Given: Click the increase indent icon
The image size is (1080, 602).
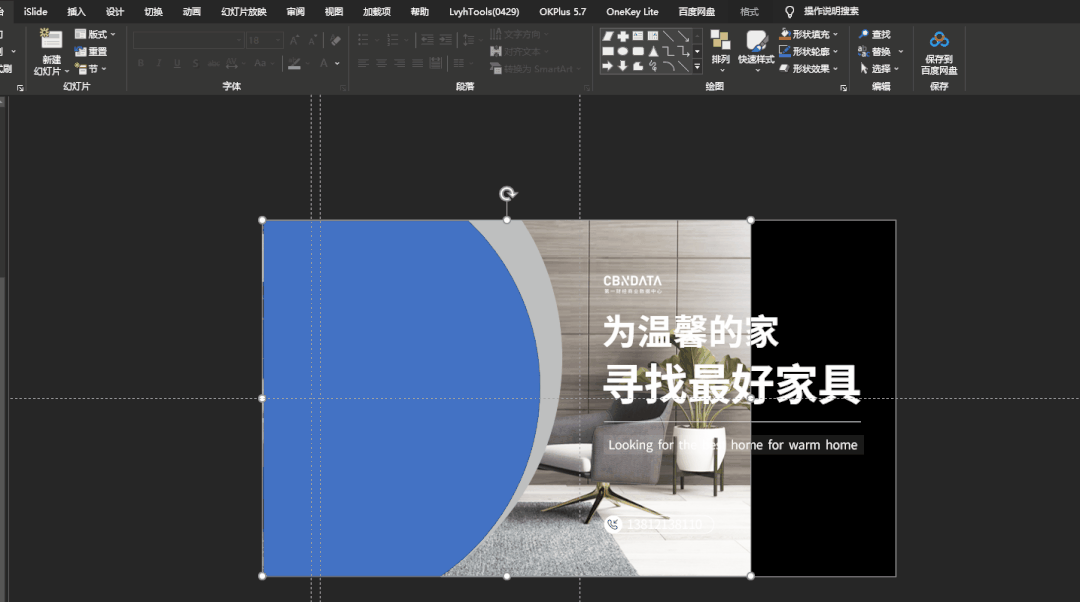Looking at the screenshot, I should tap(446, 40).
